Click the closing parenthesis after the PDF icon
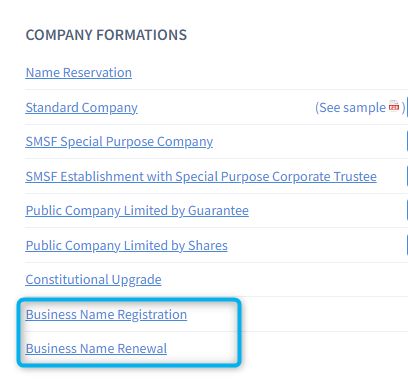Image resolution: width=408 pixels, height=392 pixels. (x=403, y=108)
